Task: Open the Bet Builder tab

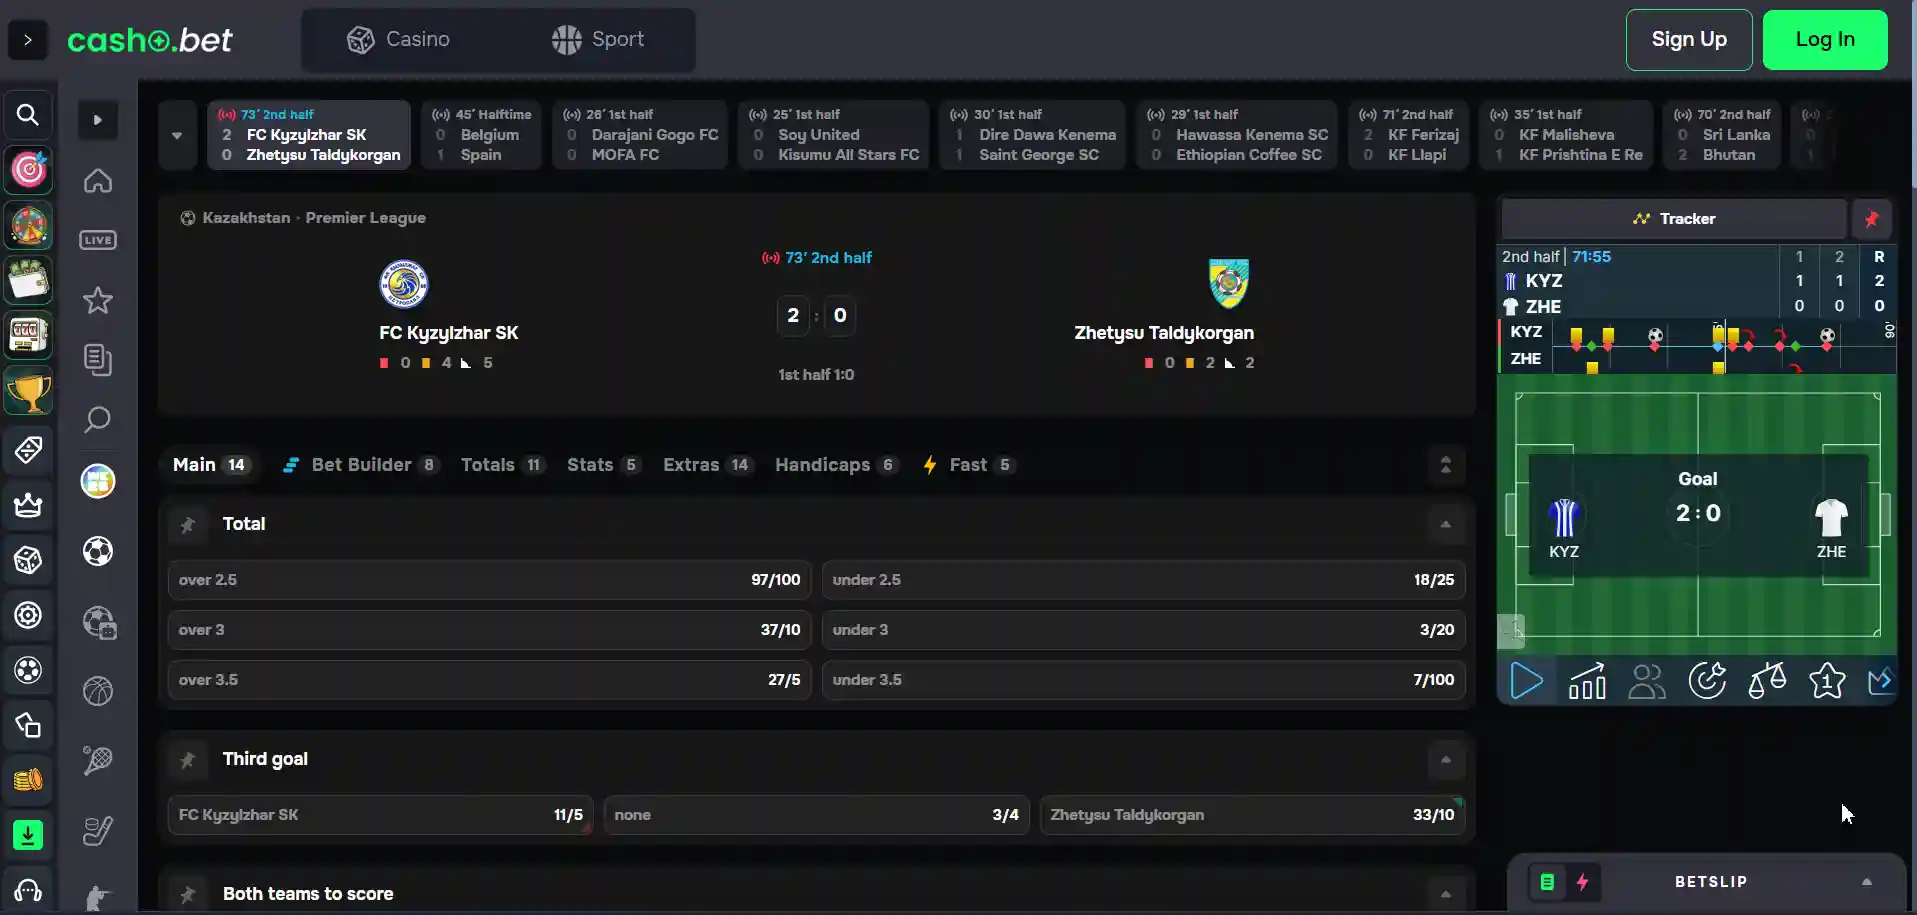Action: 360,465
